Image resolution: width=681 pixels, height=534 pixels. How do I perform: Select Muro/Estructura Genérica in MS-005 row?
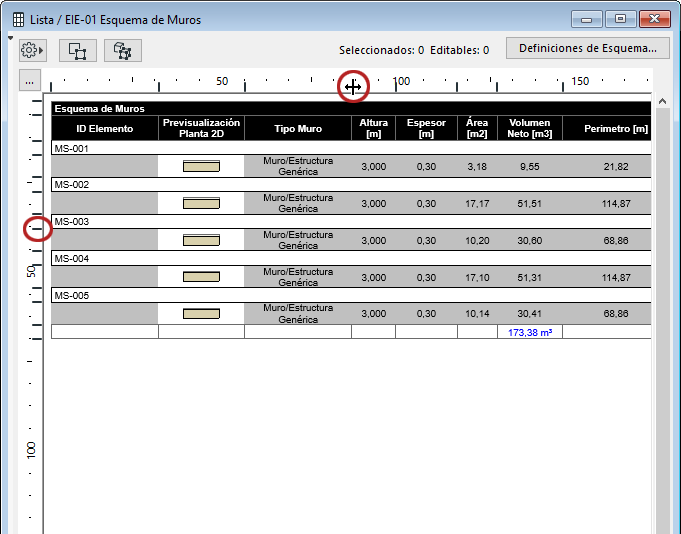point(298,313)
